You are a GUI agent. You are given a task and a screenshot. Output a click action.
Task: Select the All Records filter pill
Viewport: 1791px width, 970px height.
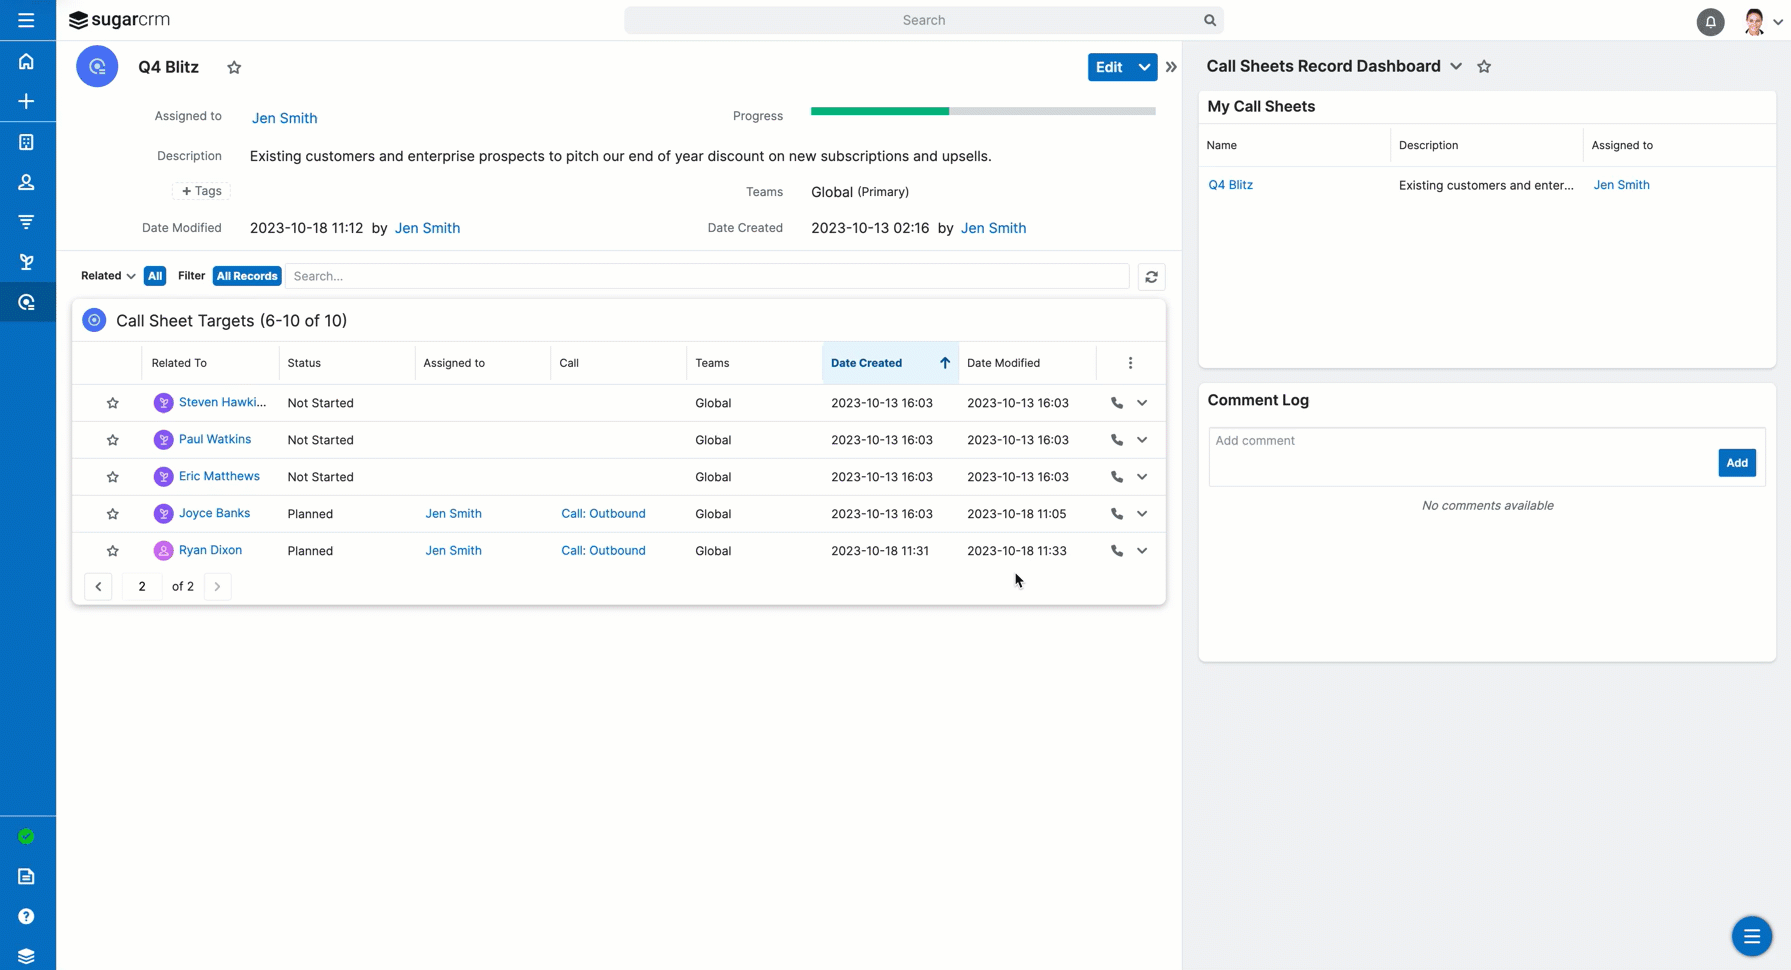coord(246,276)
